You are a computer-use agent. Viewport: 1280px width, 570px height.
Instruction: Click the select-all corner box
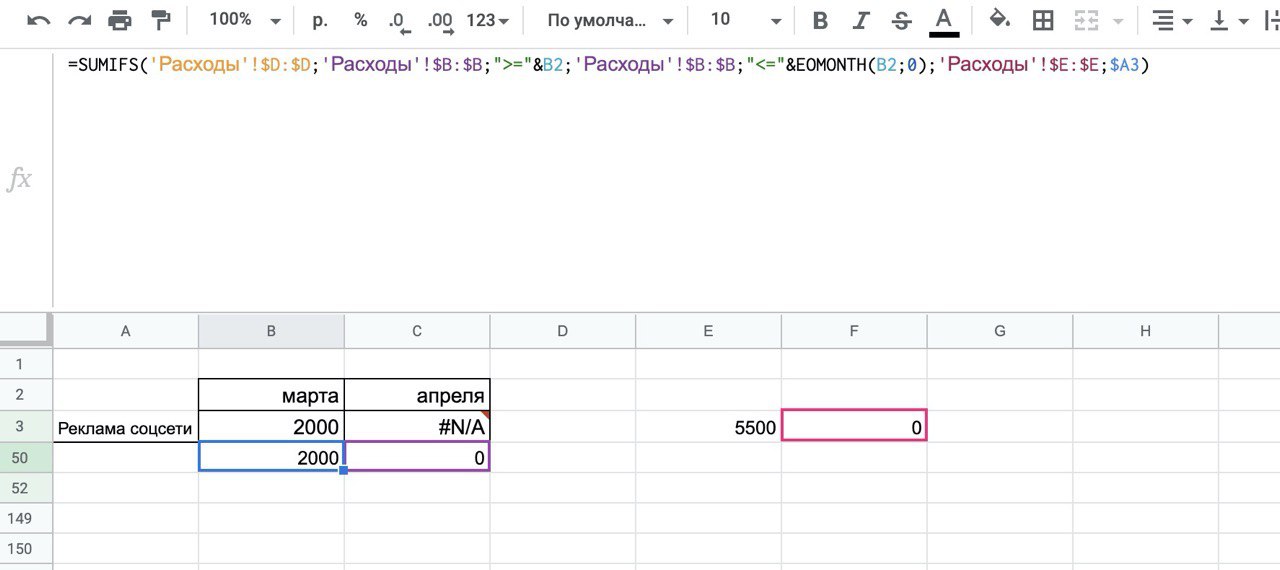(x=26, y=330)
